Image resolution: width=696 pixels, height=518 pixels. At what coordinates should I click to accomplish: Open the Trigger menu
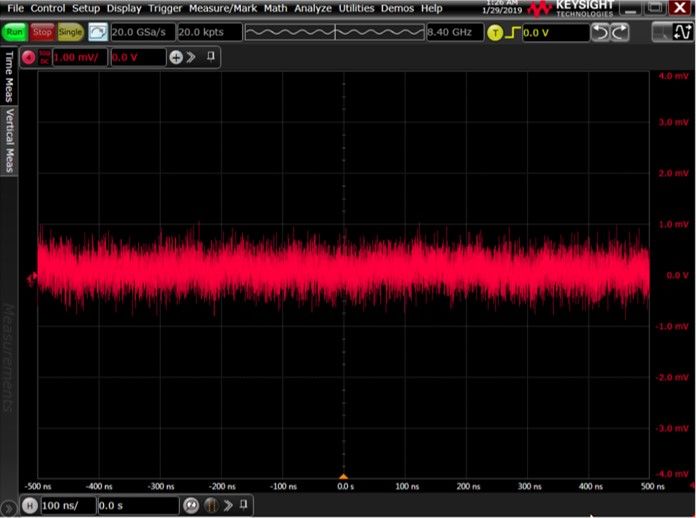(x=165, y=8)
